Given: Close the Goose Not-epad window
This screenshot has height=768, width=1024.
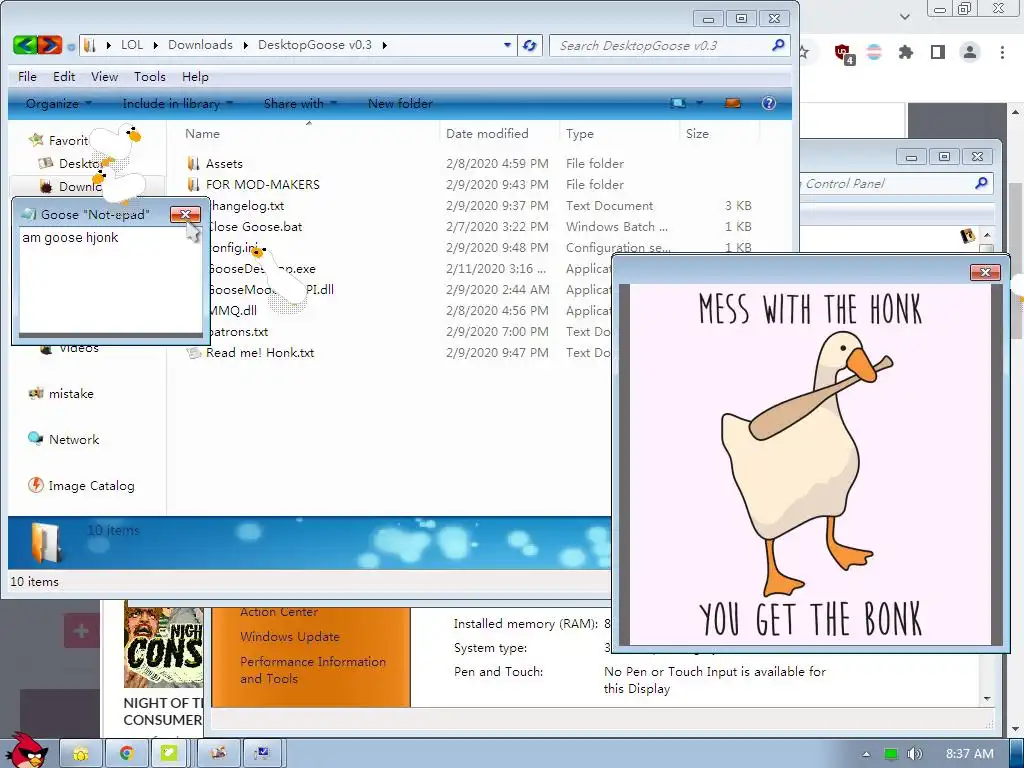Looking at the screenshot, I should (185, 214).
